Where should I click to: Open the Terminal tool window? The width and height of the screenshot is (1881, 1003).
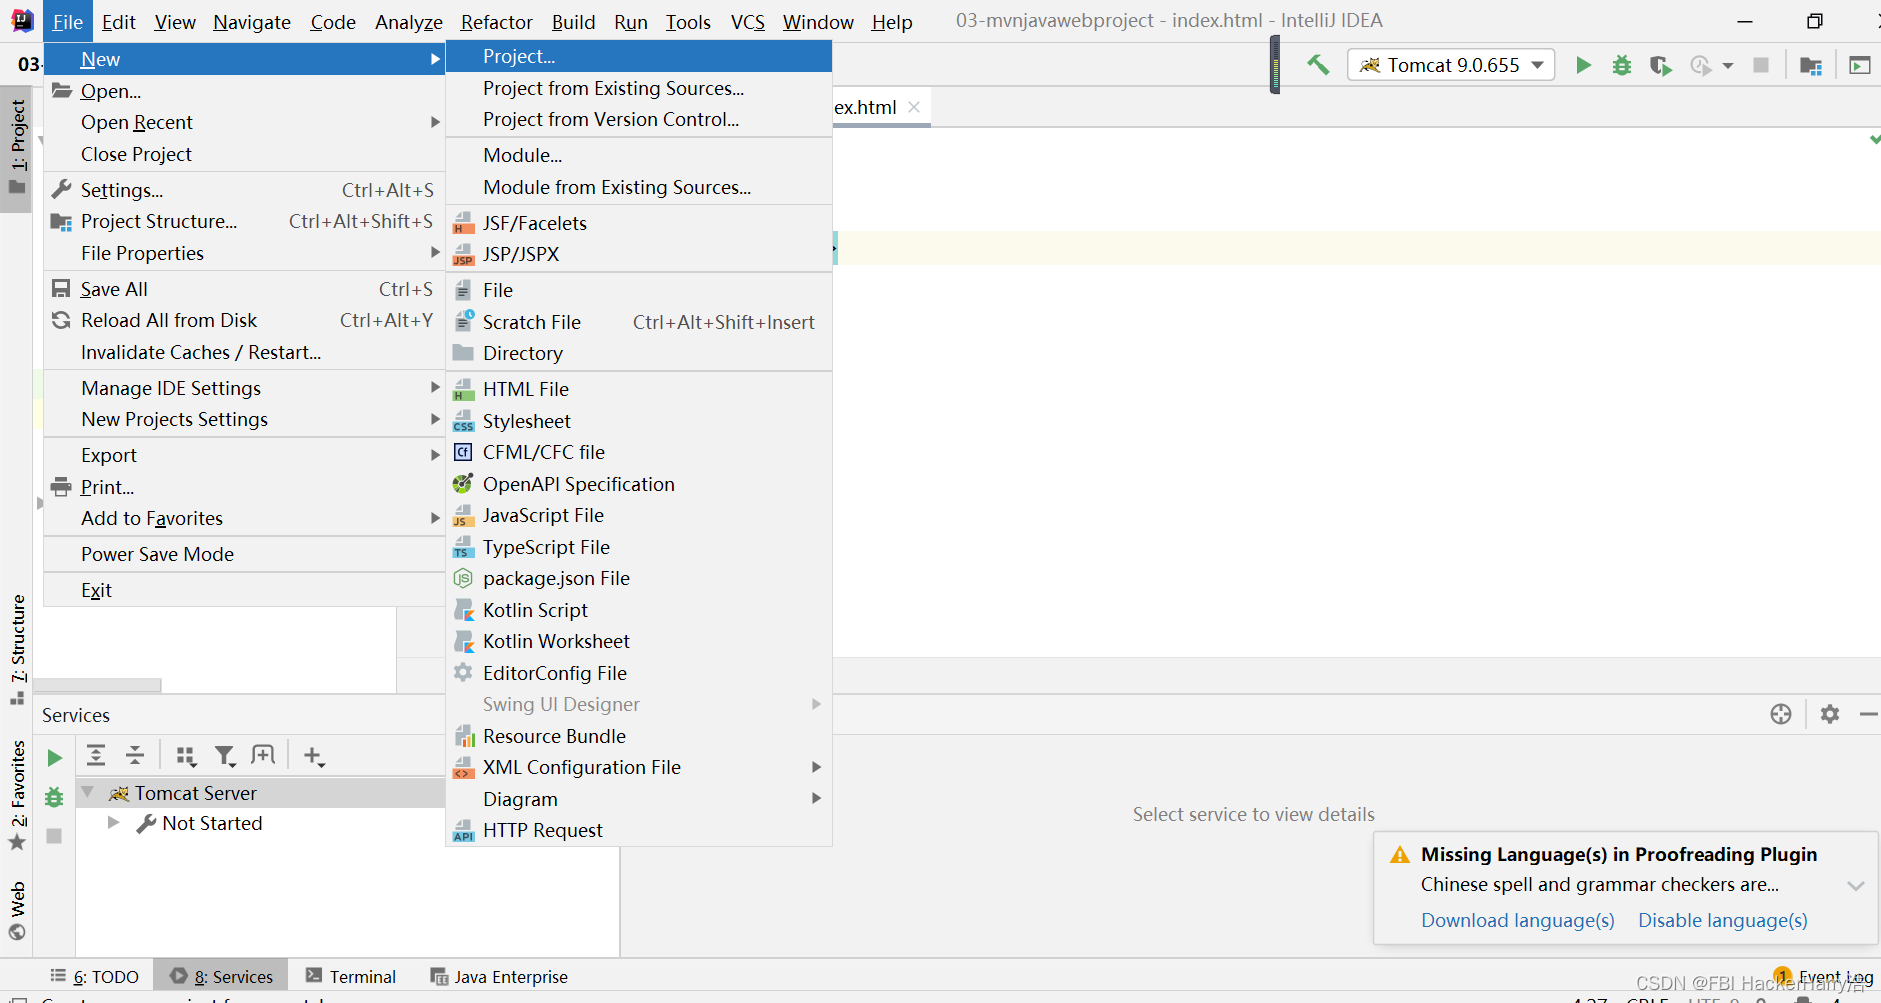coord(351,976)
